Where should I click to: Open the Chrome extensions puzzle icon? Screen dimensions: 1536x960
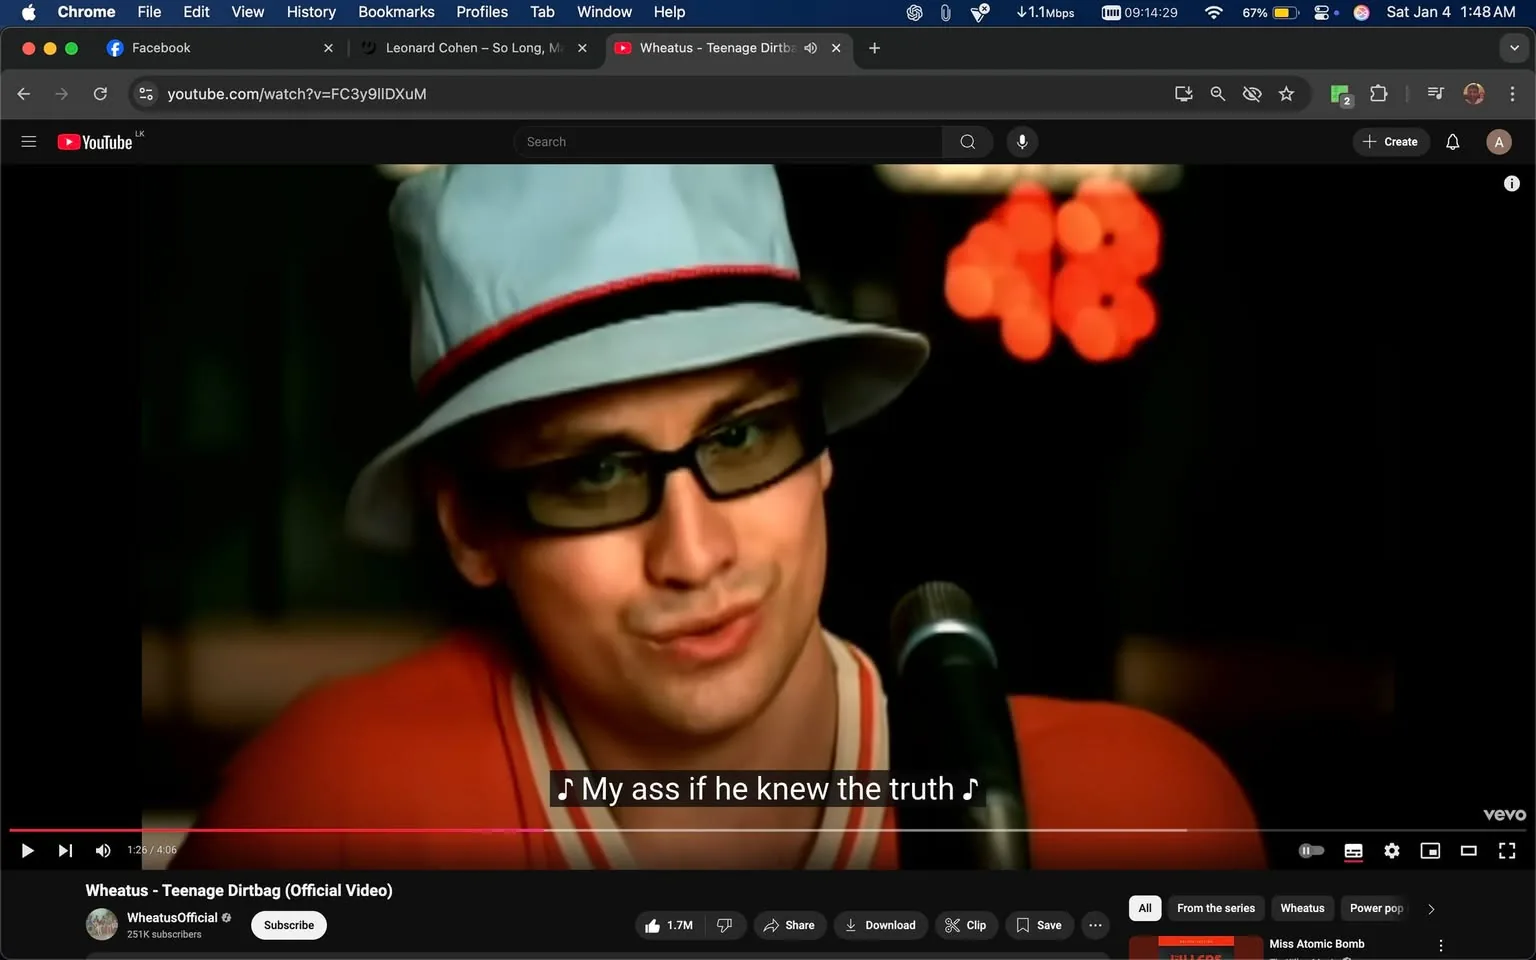coord(1377,93)
